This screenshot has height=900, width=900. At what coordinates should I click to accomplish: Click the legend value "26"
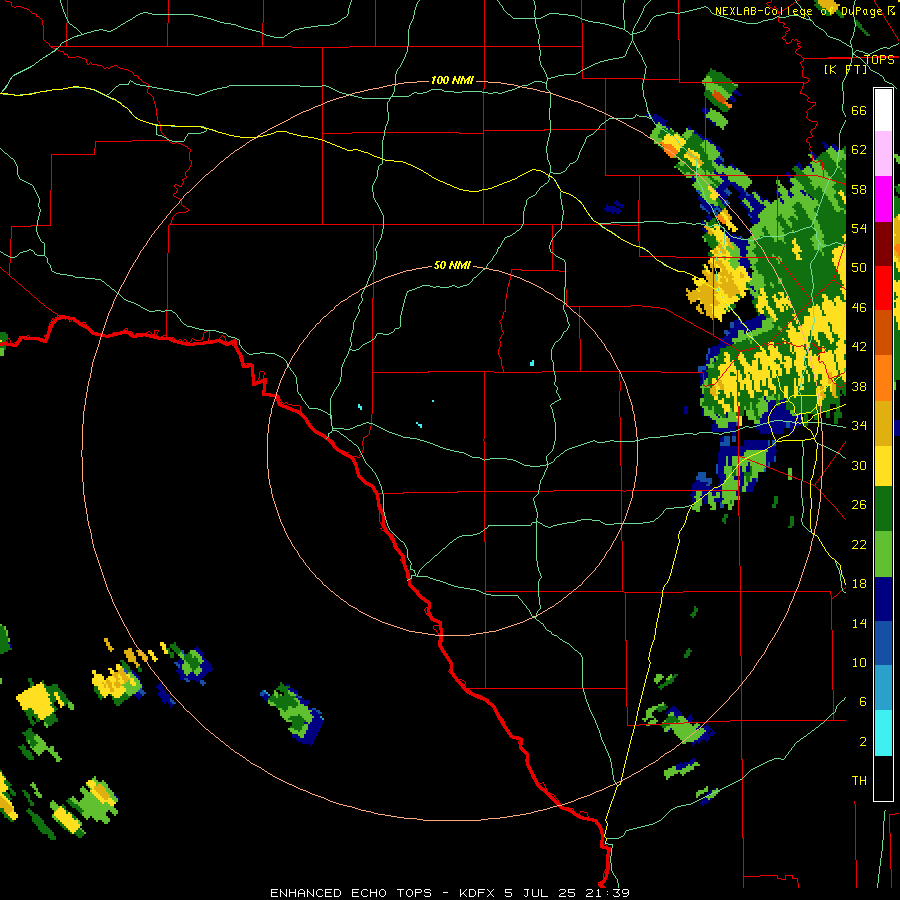tap(859, 505)
